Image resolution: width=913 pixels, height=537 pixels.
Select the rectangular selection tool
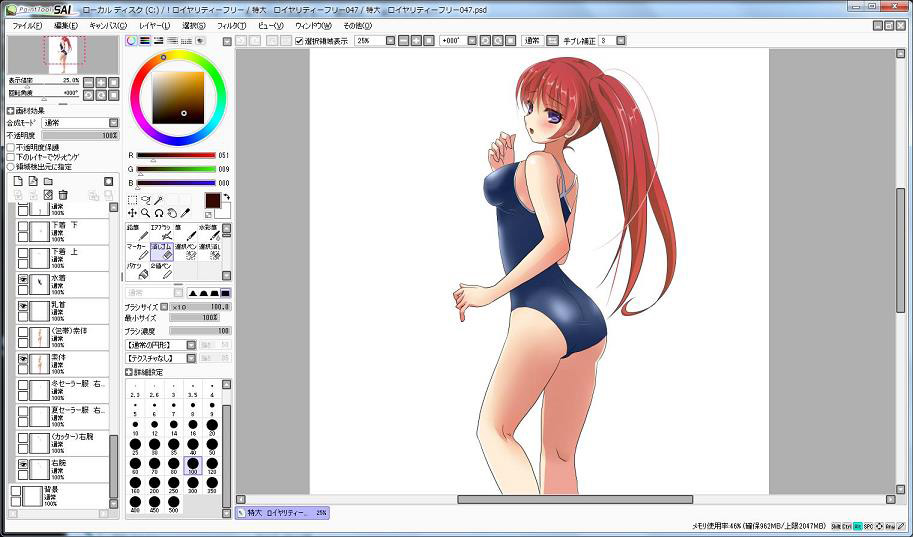click(x=132, y=200)
